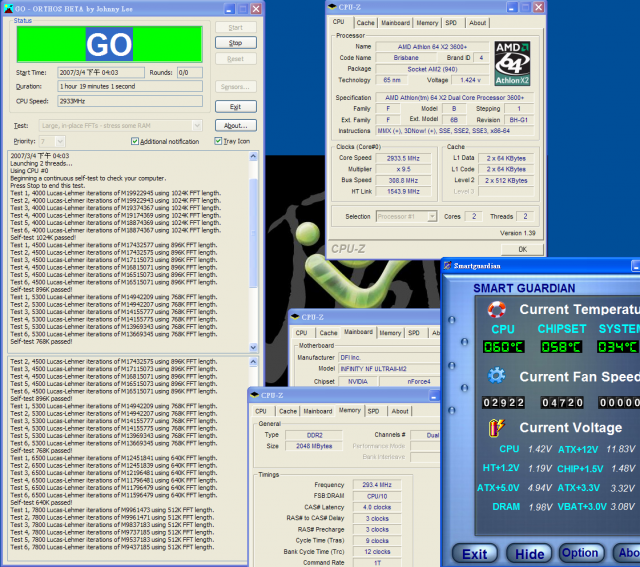The width and height of the screenshot is (640, 567).
Task: Switch to Mainboard tab in top CPU-Z
Action: tap(396, 23)
